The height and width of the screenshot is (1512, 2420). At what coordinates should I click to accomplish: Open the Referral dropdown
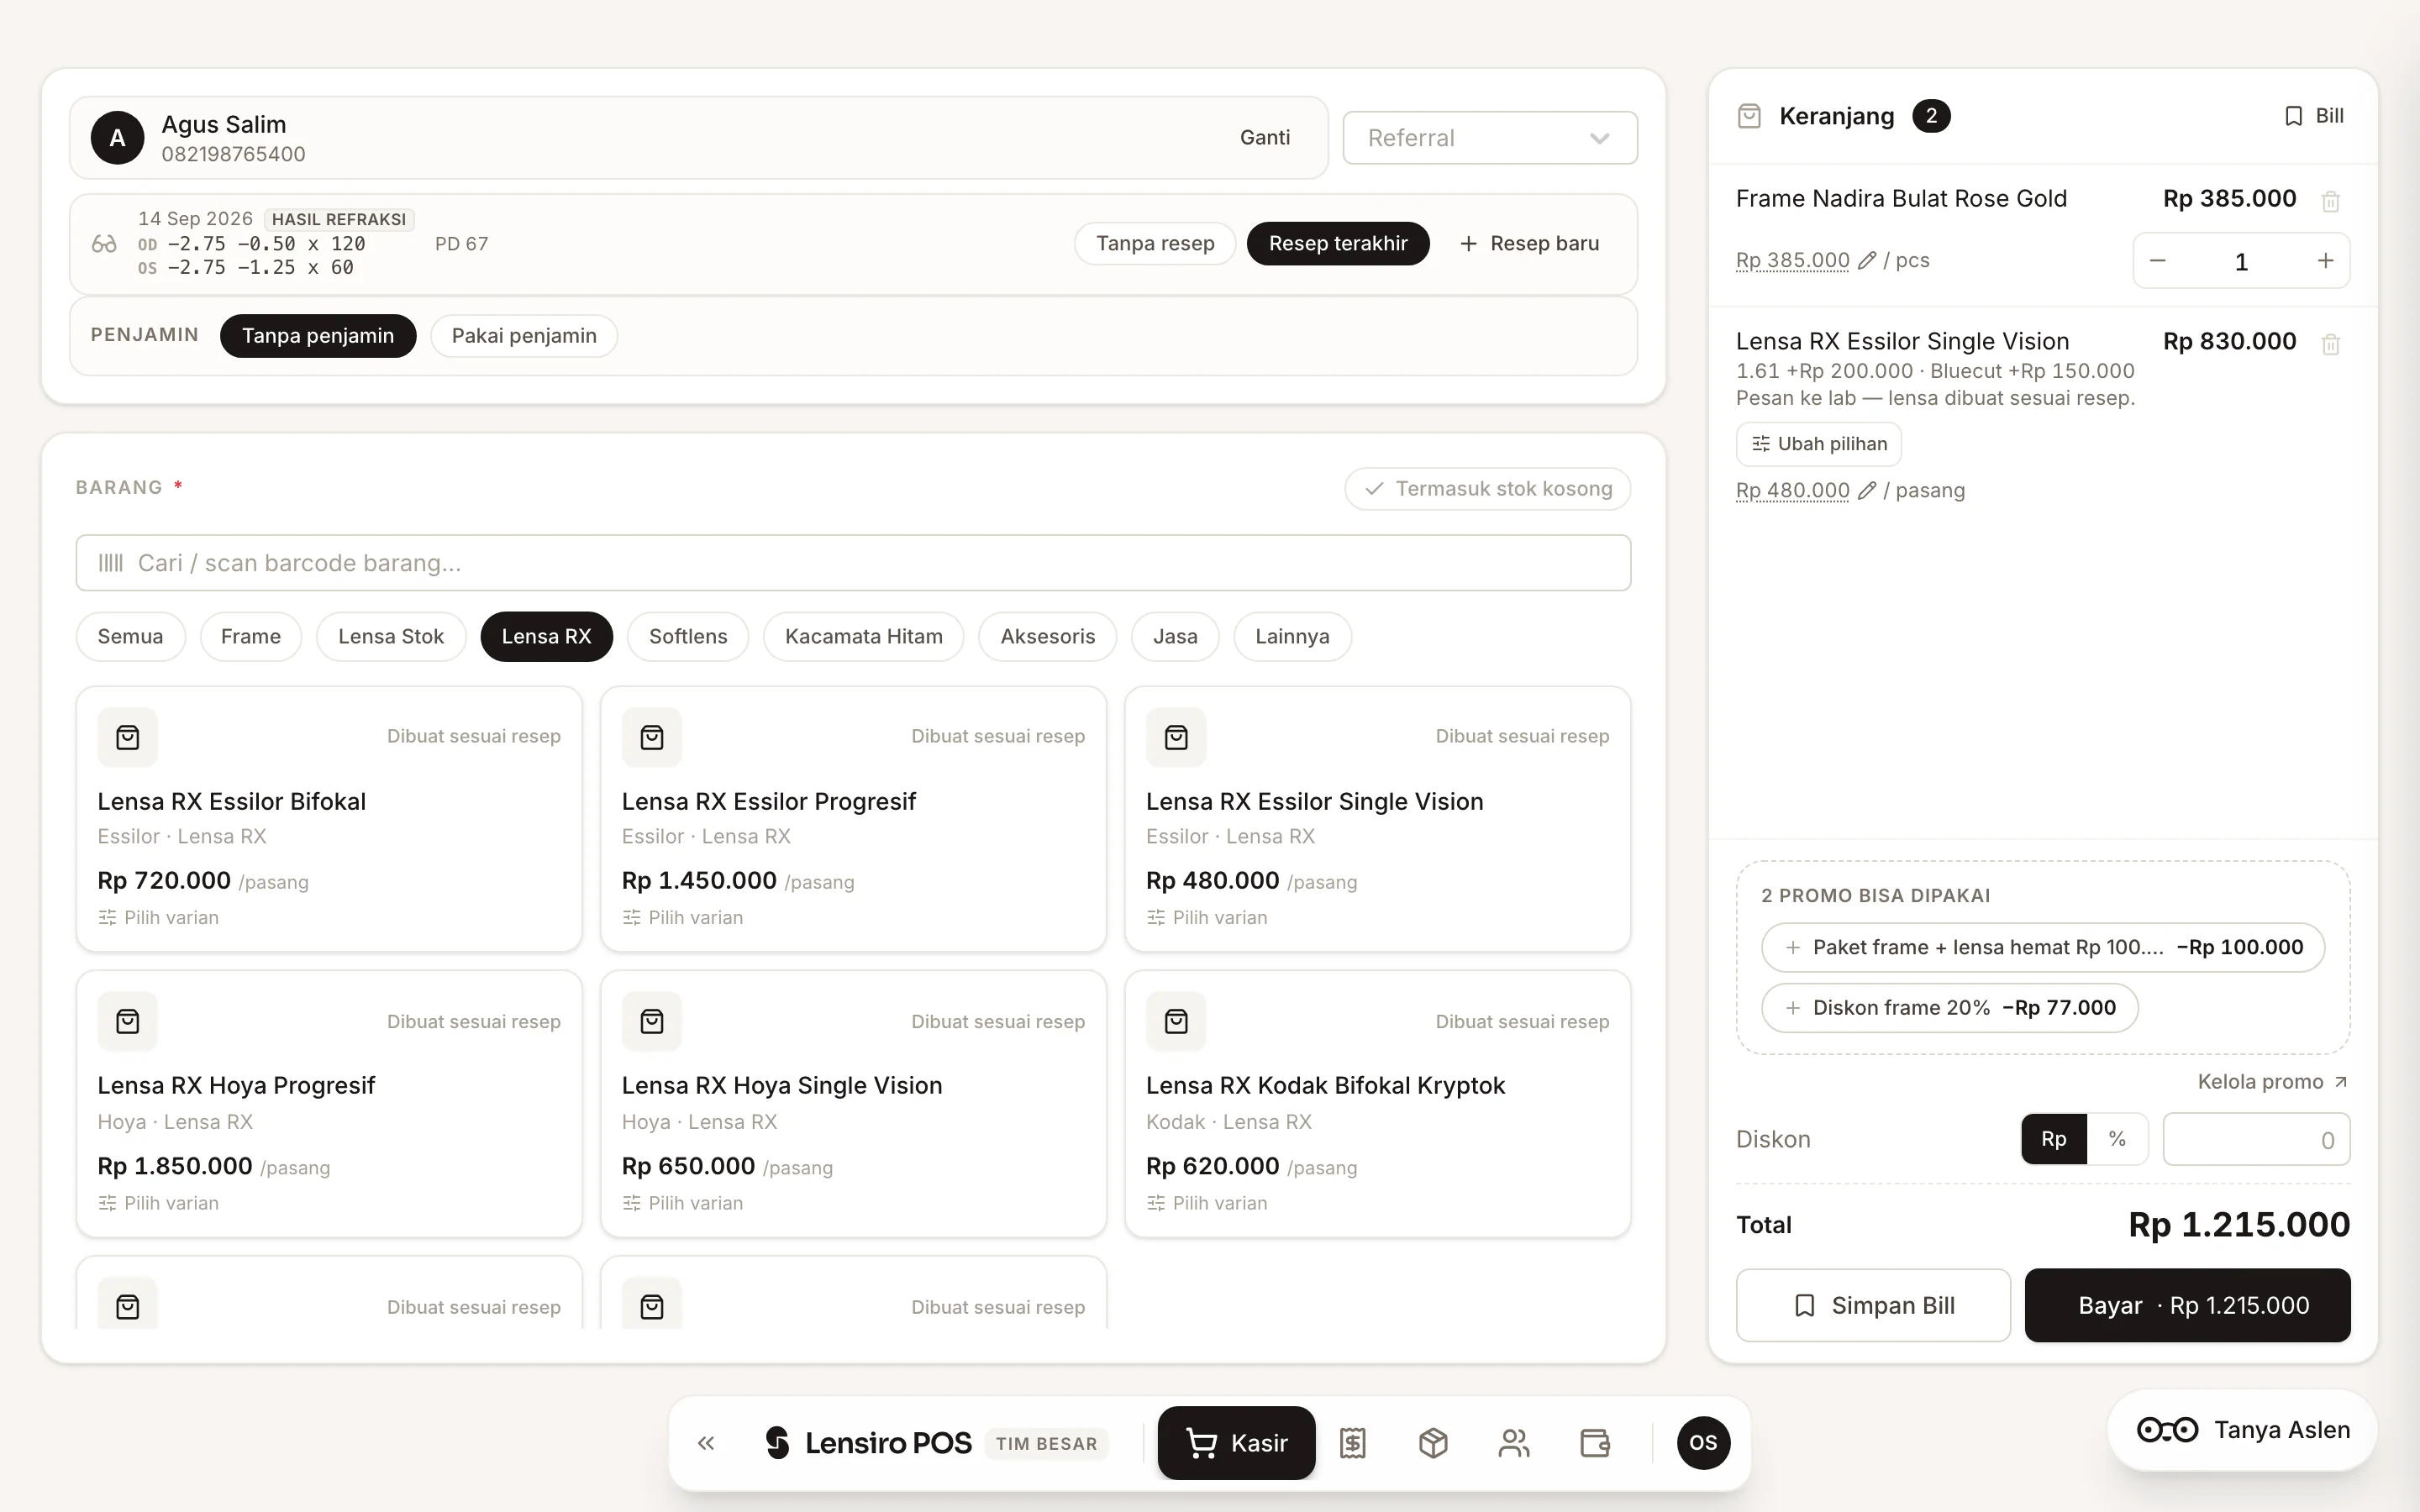coord(1490,138)
